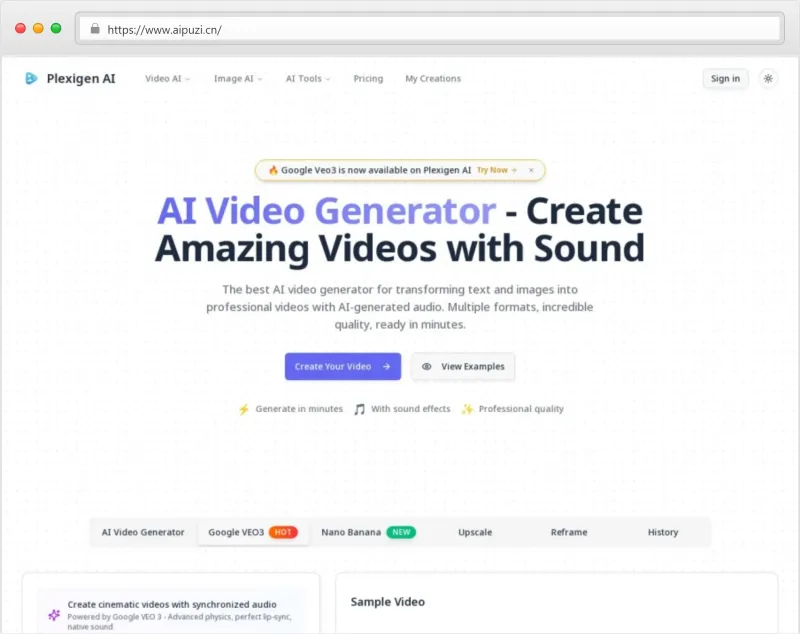Viewport: 800px width, 634px height.
Task: Expand the Video AI dropdown menu
Action: tap(167, 79)
